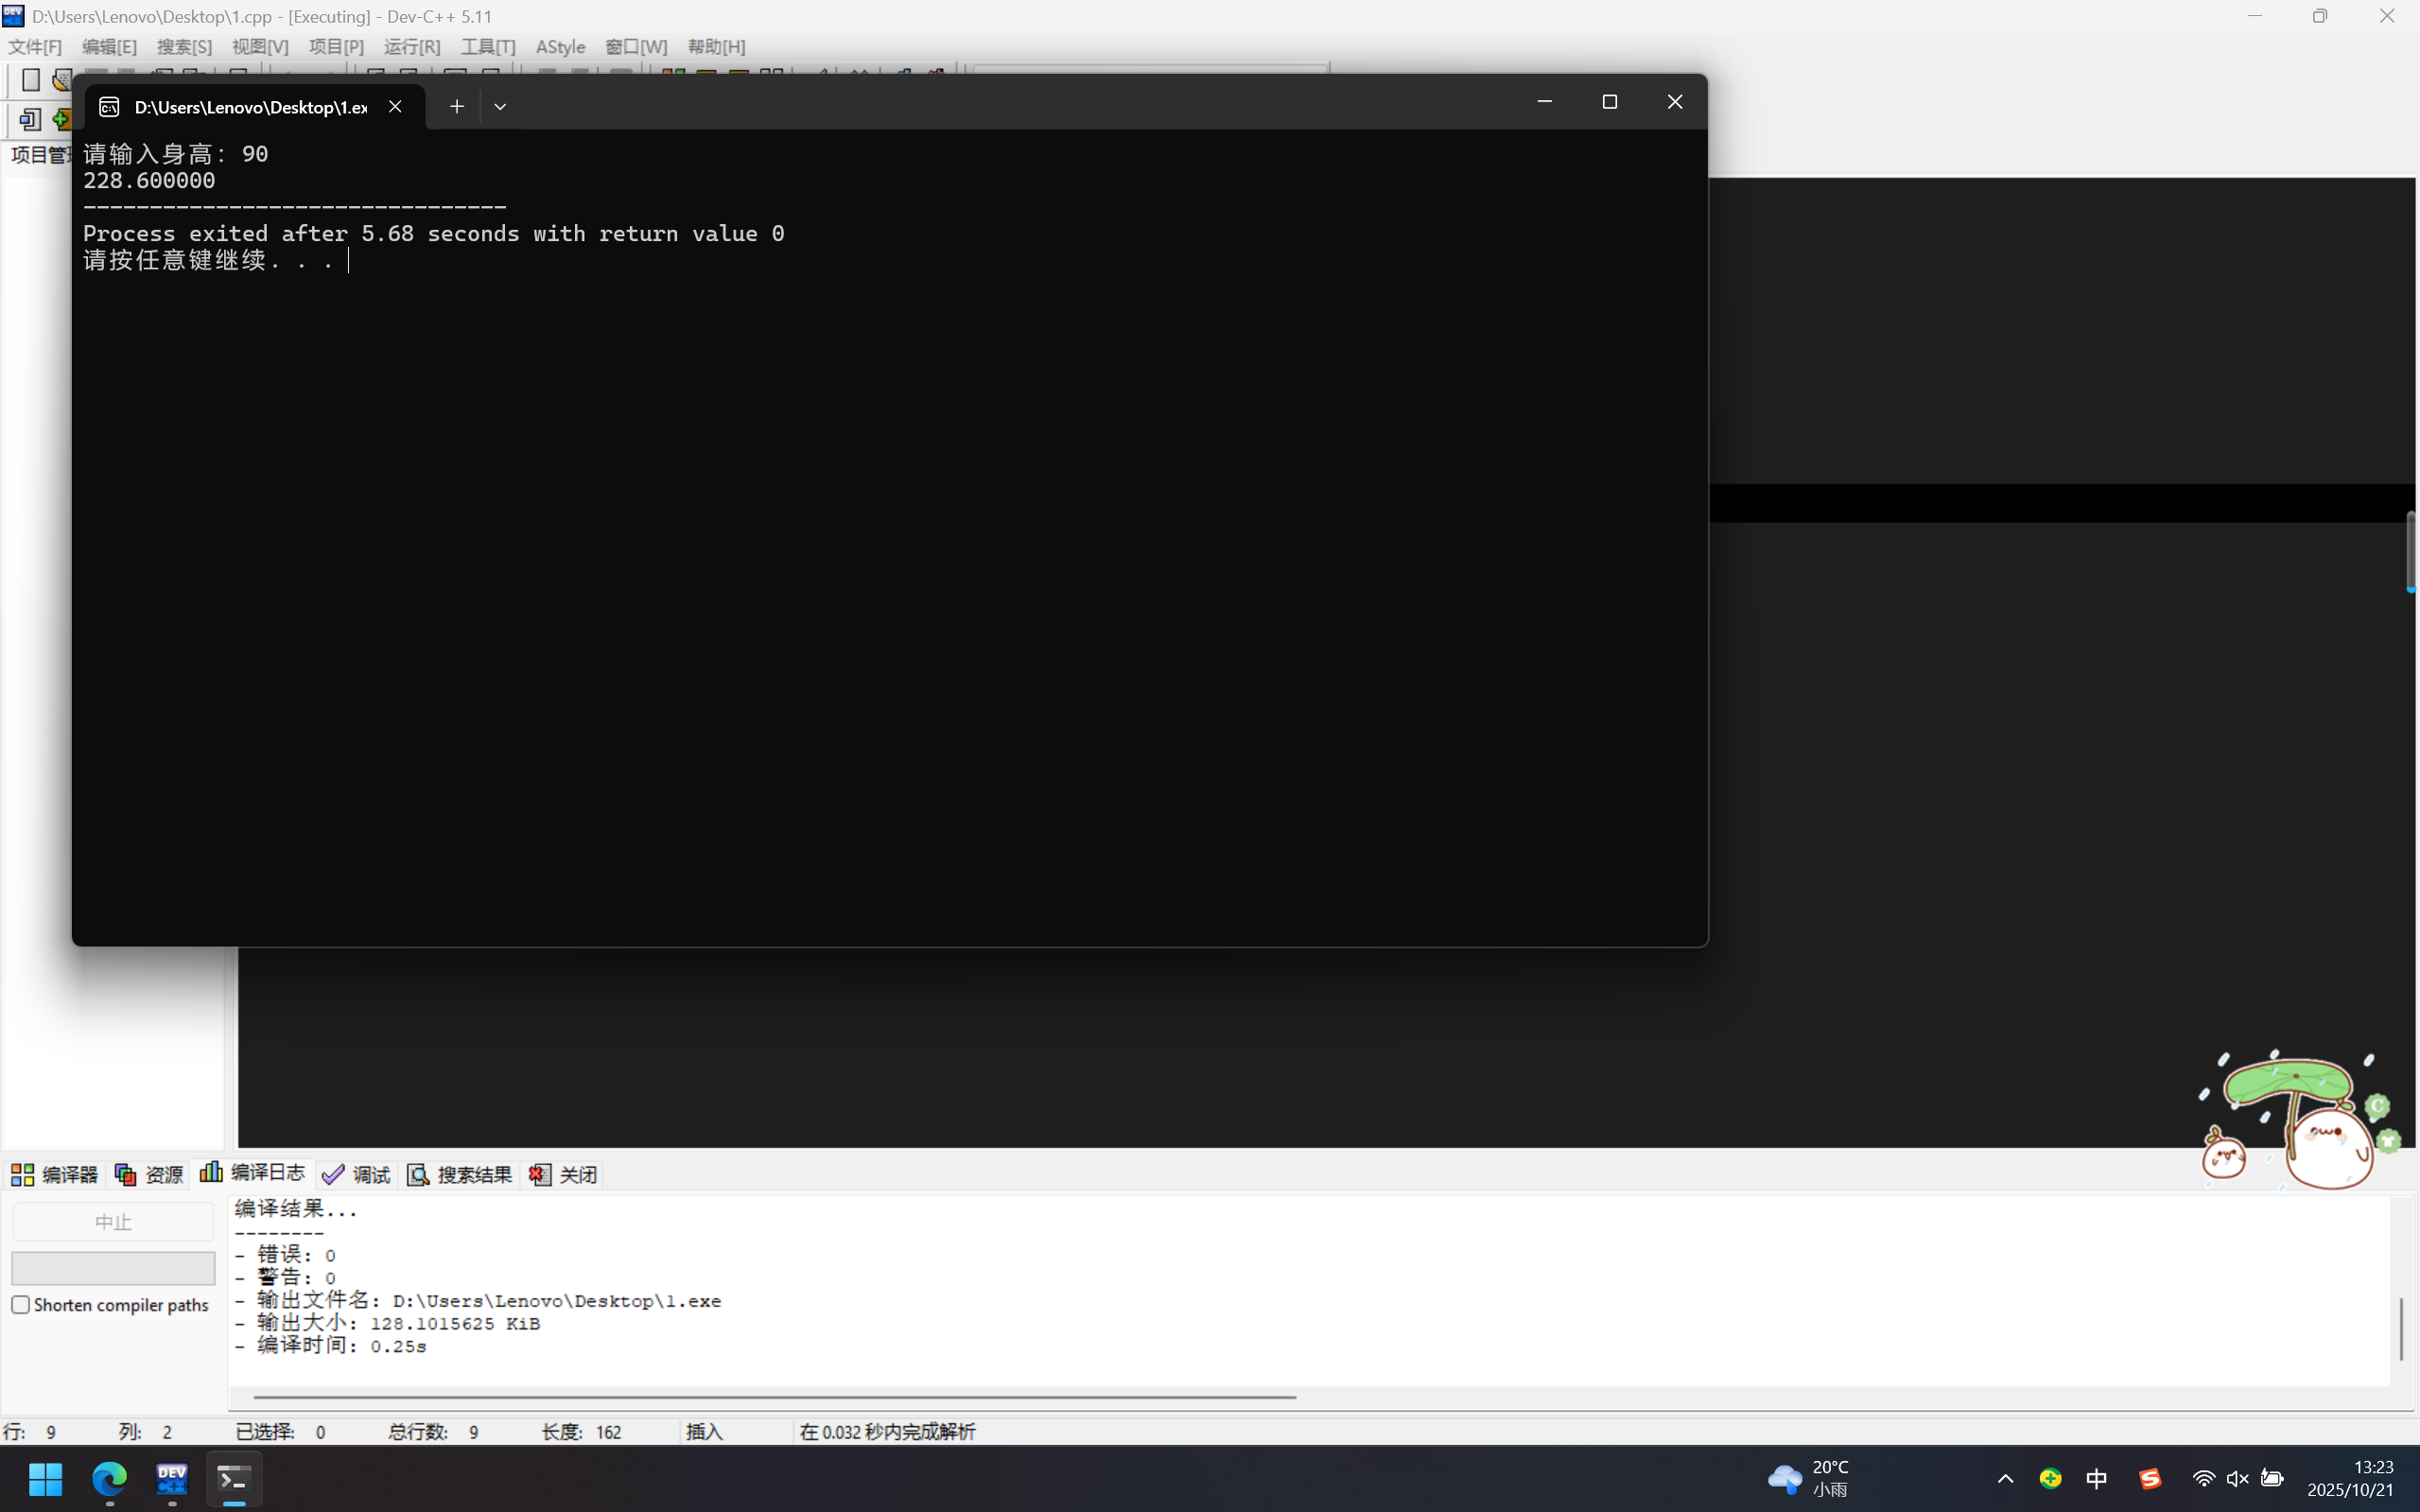This screenshot has height=1512, width=2420.
Task: Open the AStyle menu
Action: click(560, 47)
